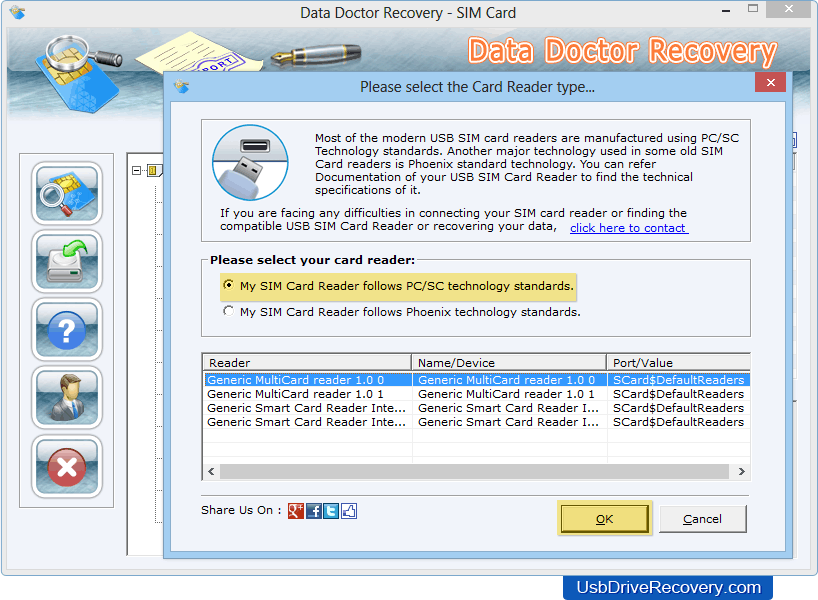Click the About Us person icon
Screen dimensions: 818x600
(x=67, y=398)
